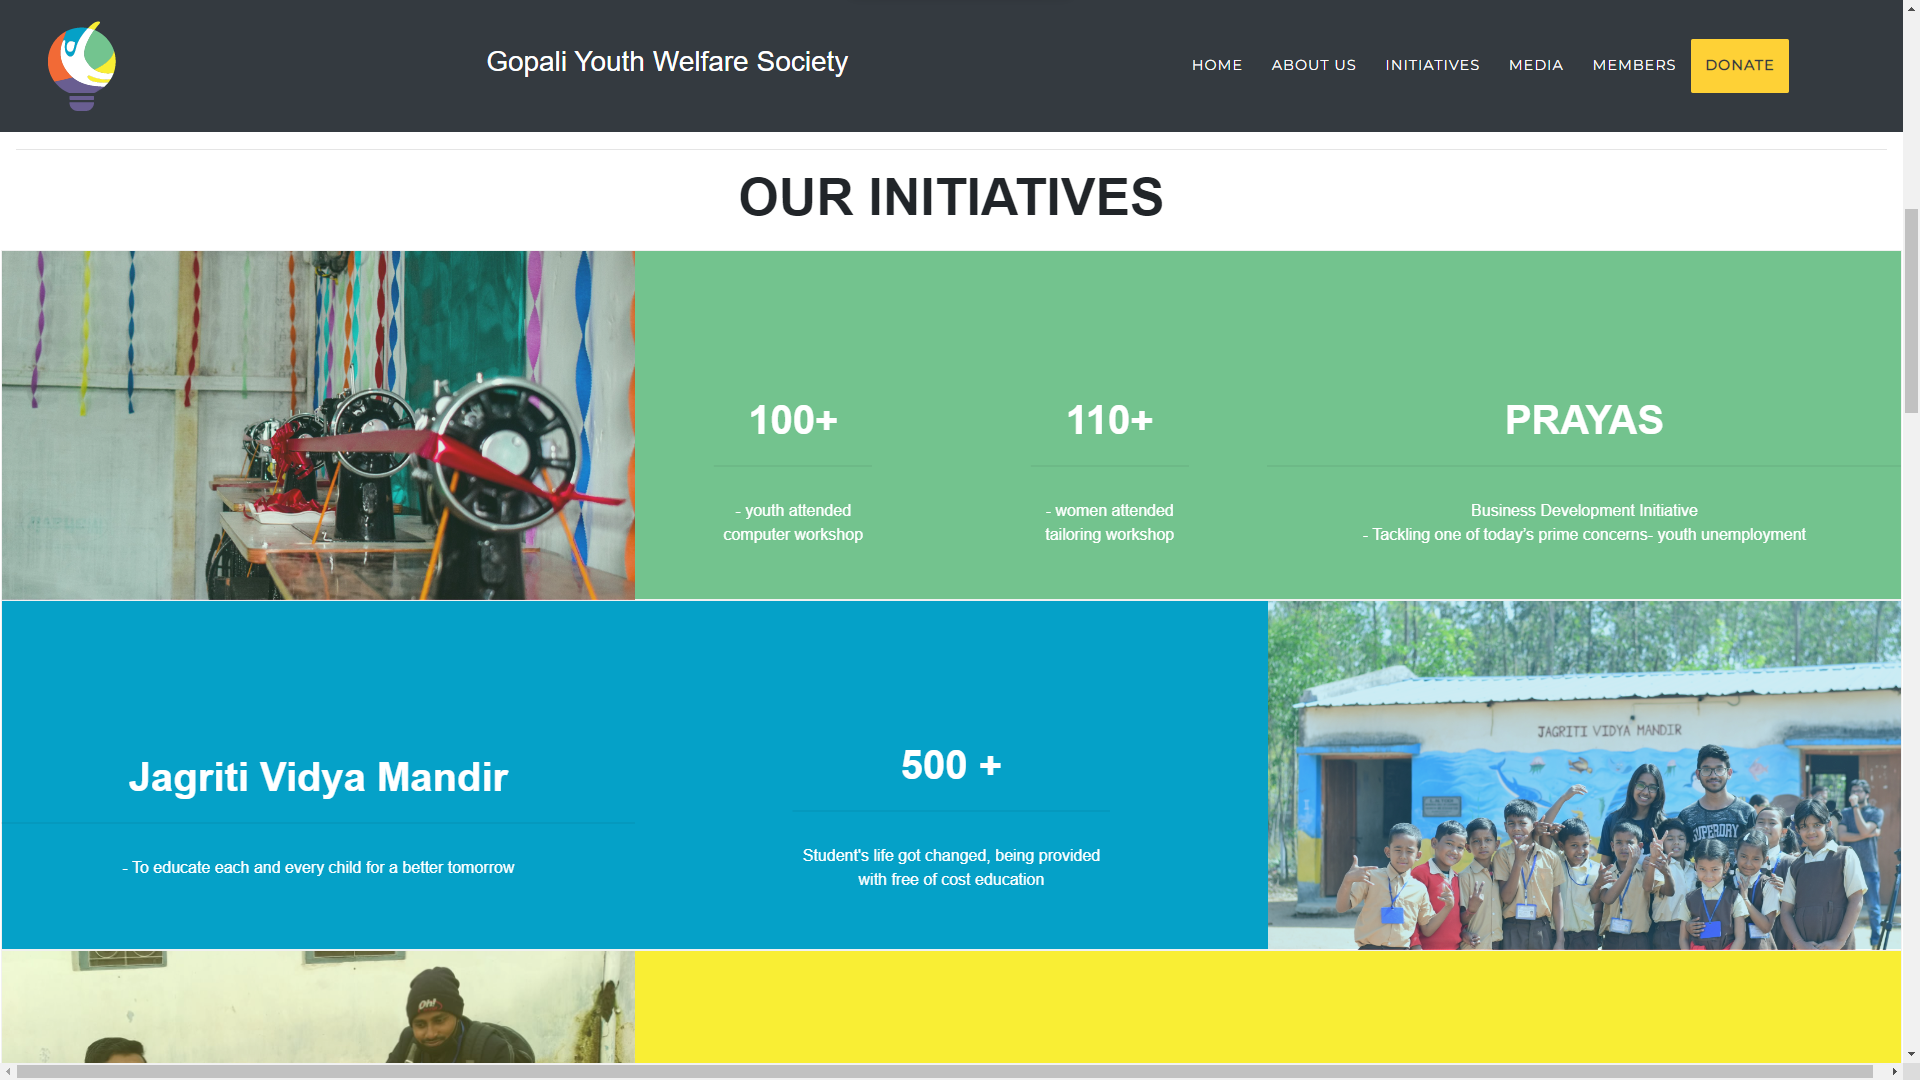Click the 110+ women tailoring workshop stat
The height and width of the screenshot is (1080, 1920).
[1109, 420]
